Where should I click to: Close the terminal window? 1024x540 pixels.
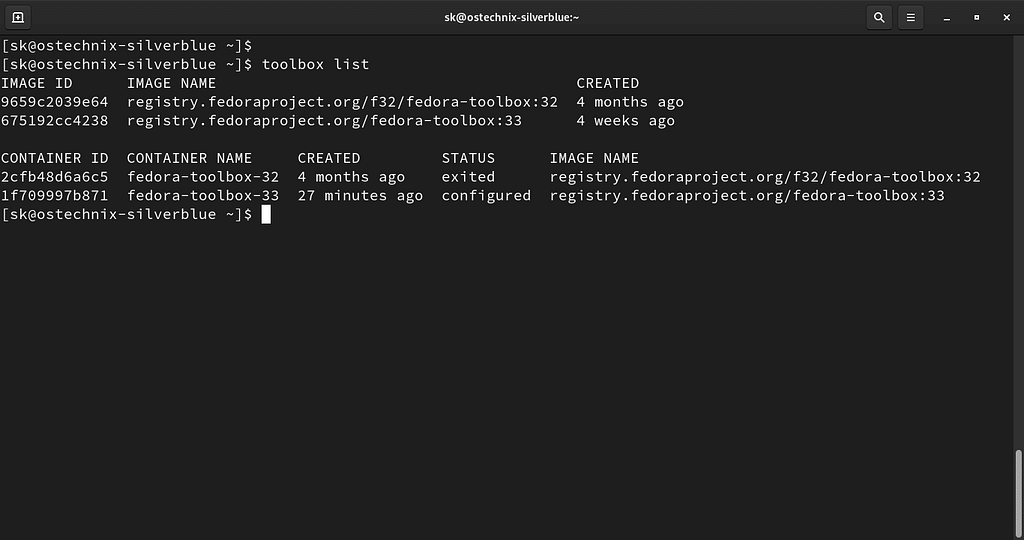coord(1006,17)
